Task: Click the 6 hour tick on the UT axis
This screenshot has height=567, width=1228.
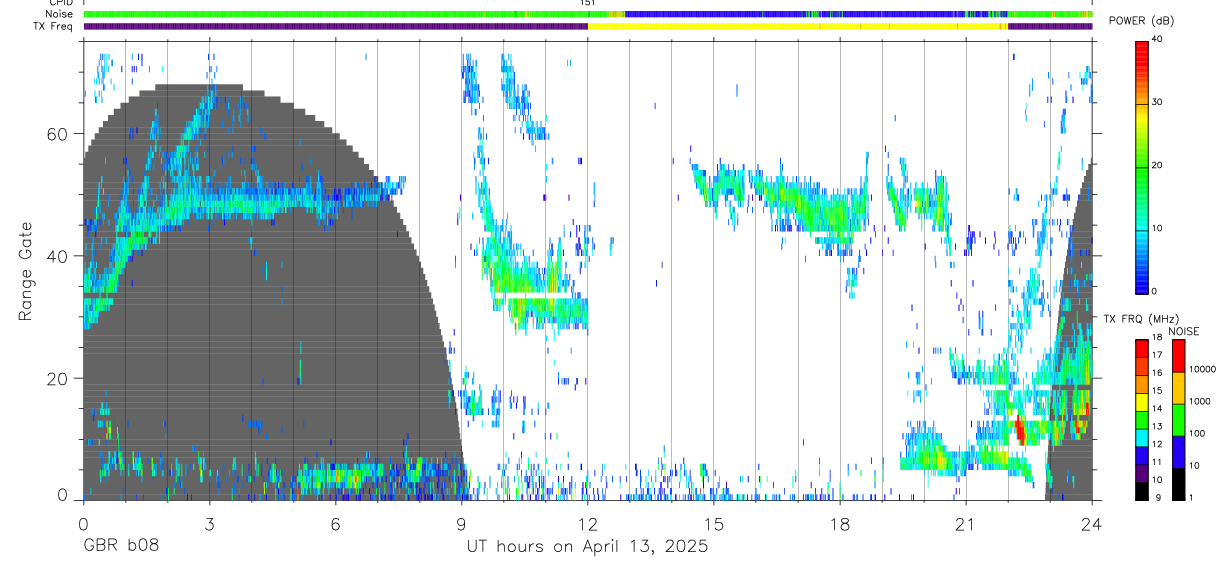Action: tap(335, 523)
